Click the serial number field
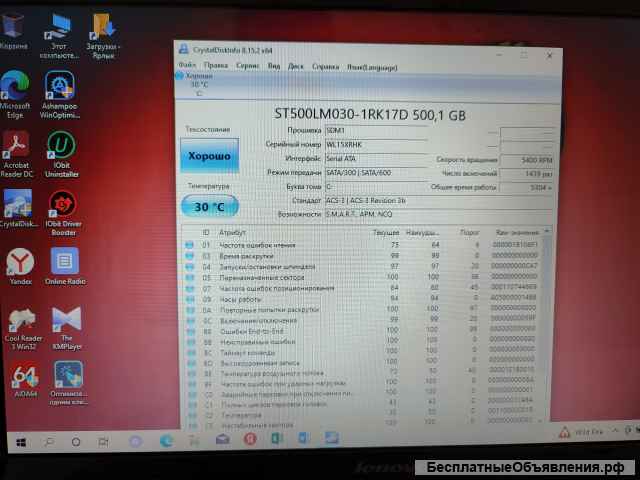This screenshot has height=480, width=640. coord(376,144)
